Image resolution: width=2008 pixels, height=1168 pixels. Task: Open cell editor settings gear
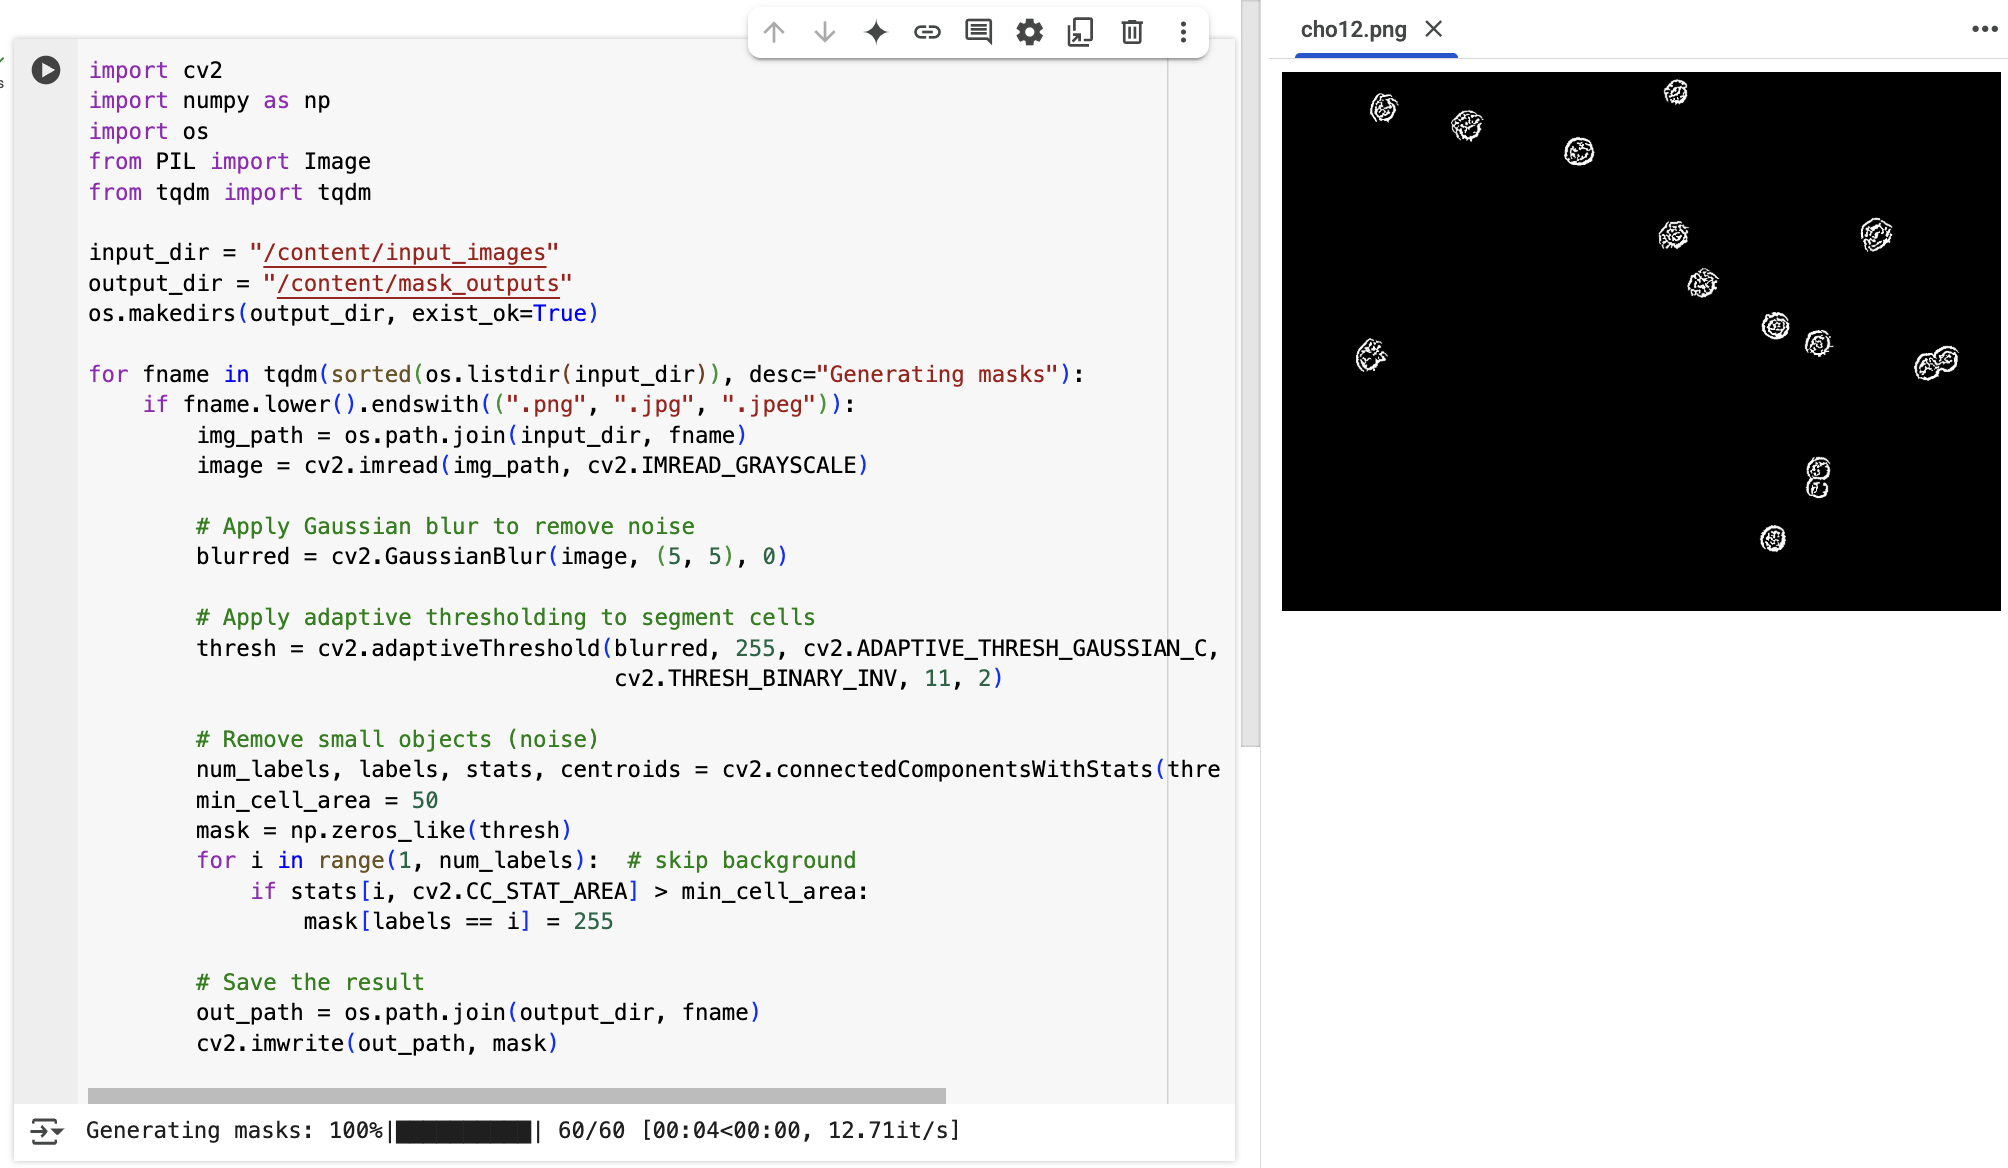pos(1029,32)
